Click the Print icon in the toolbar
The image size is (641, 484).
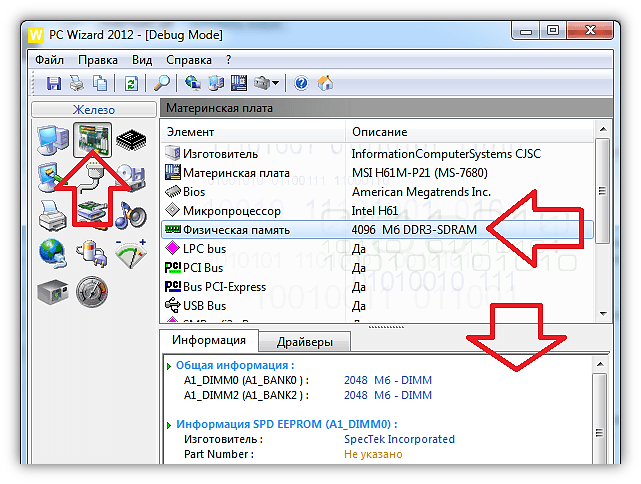[x=76, y=83]
